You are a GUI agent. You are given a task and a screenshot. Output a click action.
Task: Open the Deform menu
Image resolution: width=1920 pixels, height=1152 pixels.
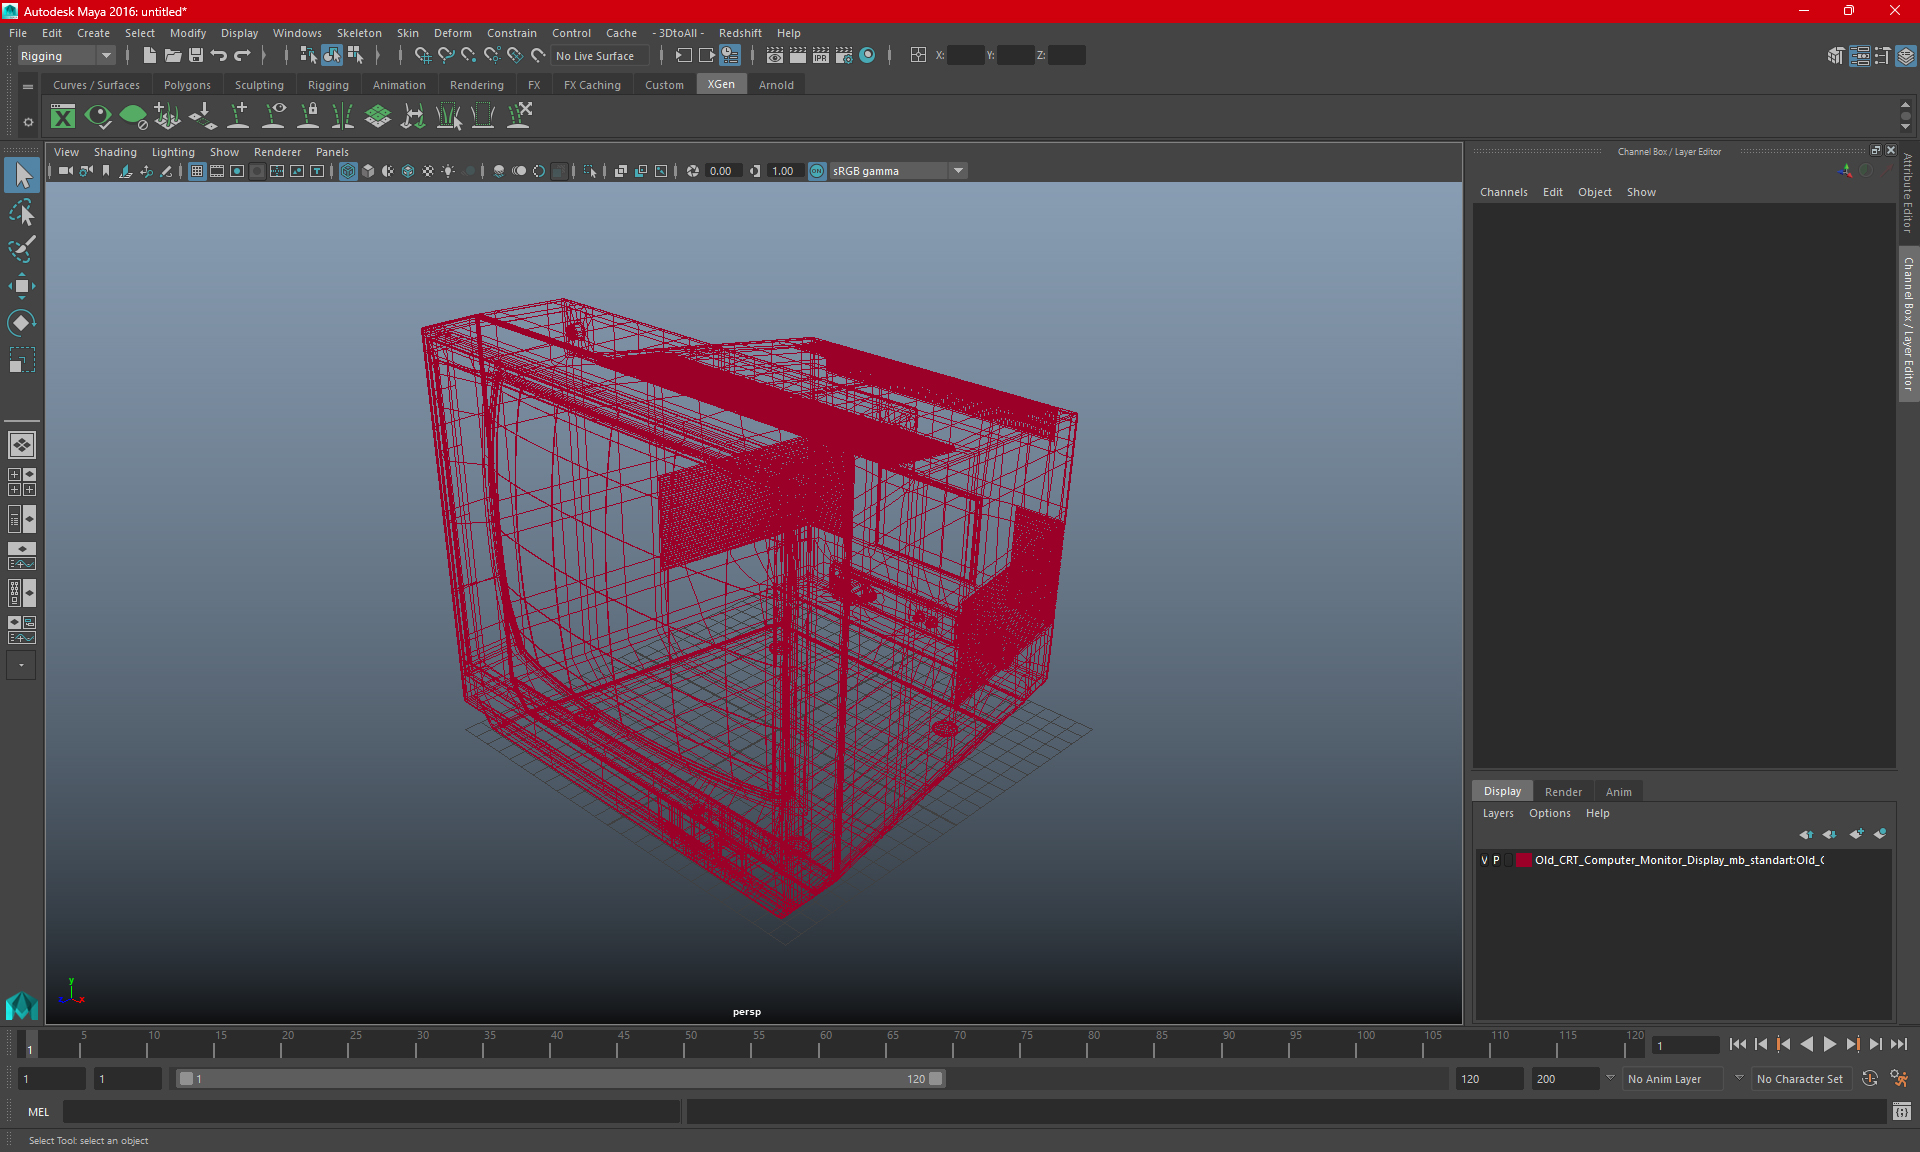[x=452, y=33]
